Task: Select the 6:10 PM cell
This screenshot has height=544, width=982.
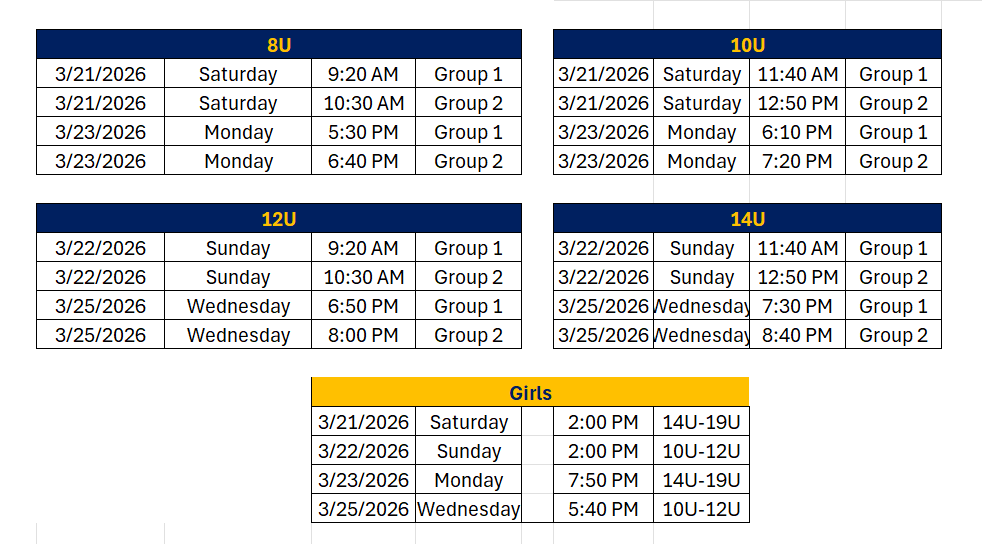Action: coord(797,132)
